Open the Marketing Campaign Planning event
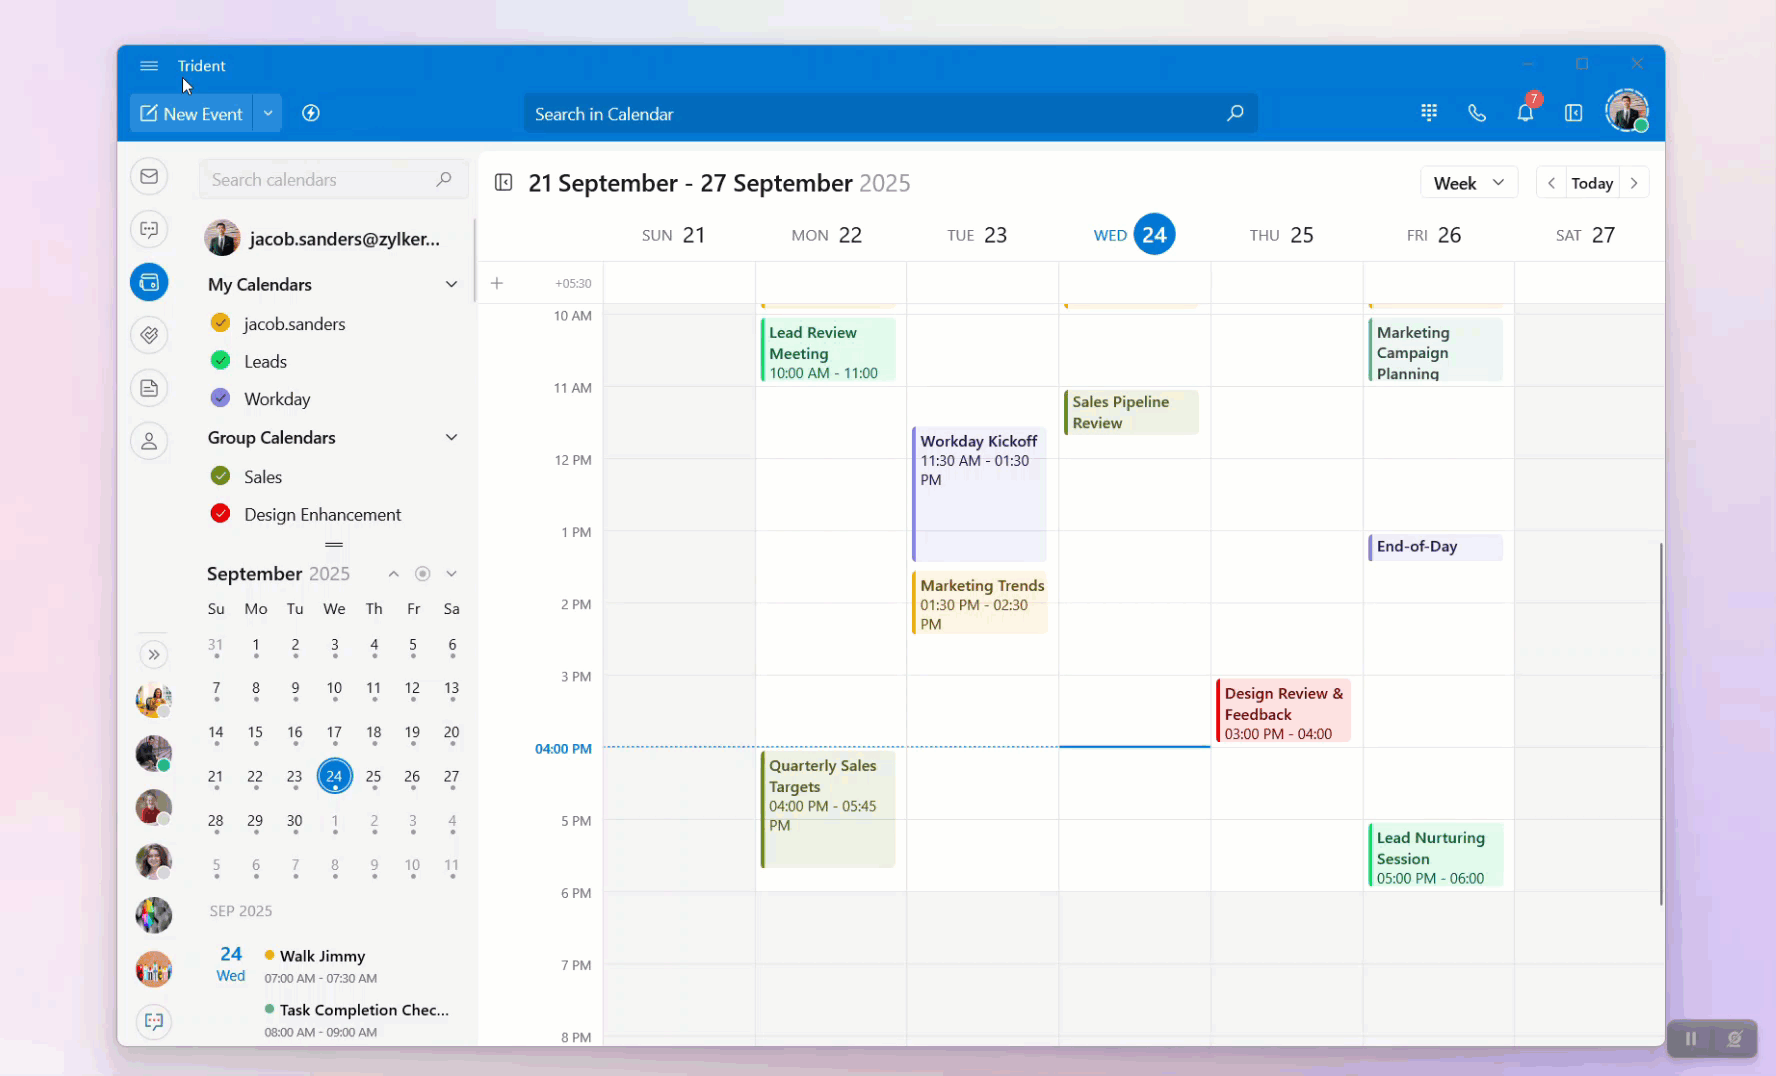Viewport: 1776px width, 1076px height. 1435,350
